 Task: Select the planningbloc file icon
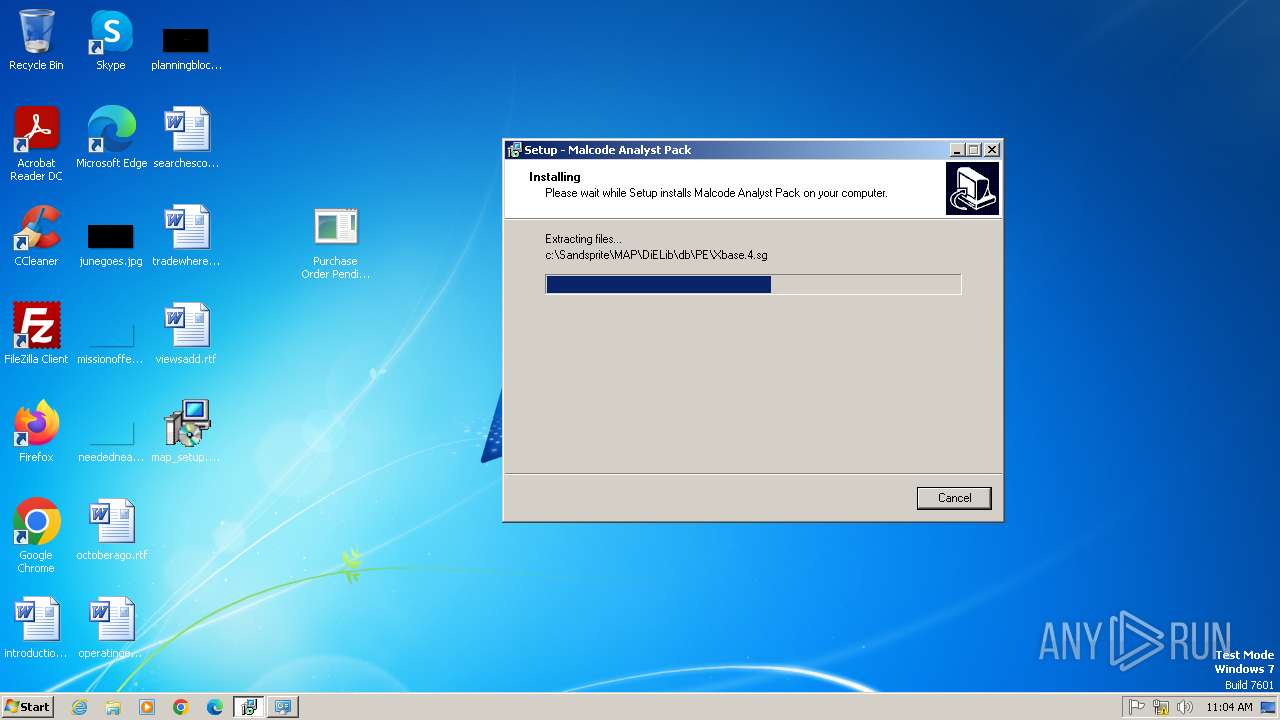[186, 48]
